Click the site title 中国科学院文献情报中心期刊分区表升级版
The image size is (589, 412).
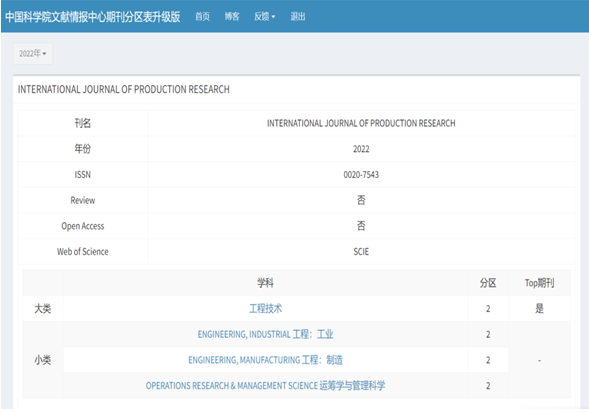click(93, 17)
